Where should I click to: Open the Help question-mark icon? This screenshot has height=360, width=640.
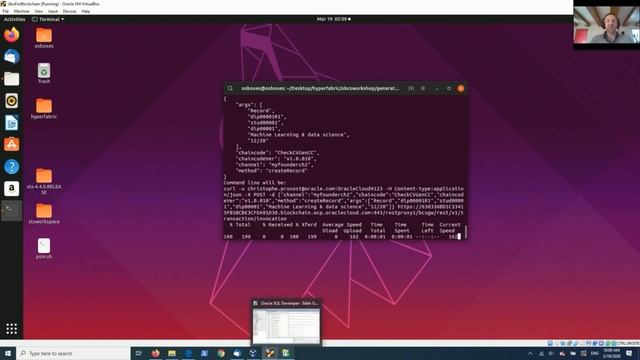tap(11, 167)
